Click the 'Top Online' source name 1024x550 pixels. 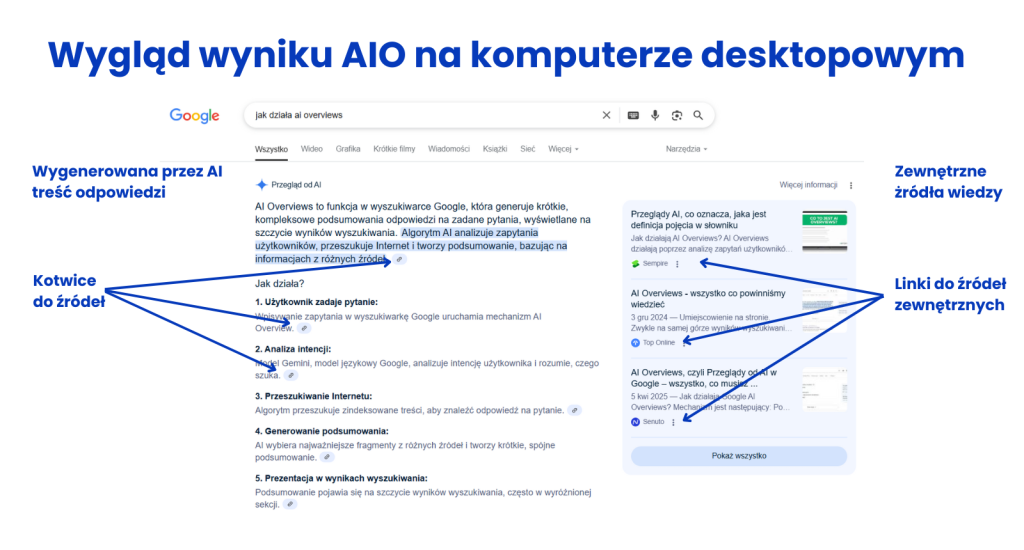point(659,343)
